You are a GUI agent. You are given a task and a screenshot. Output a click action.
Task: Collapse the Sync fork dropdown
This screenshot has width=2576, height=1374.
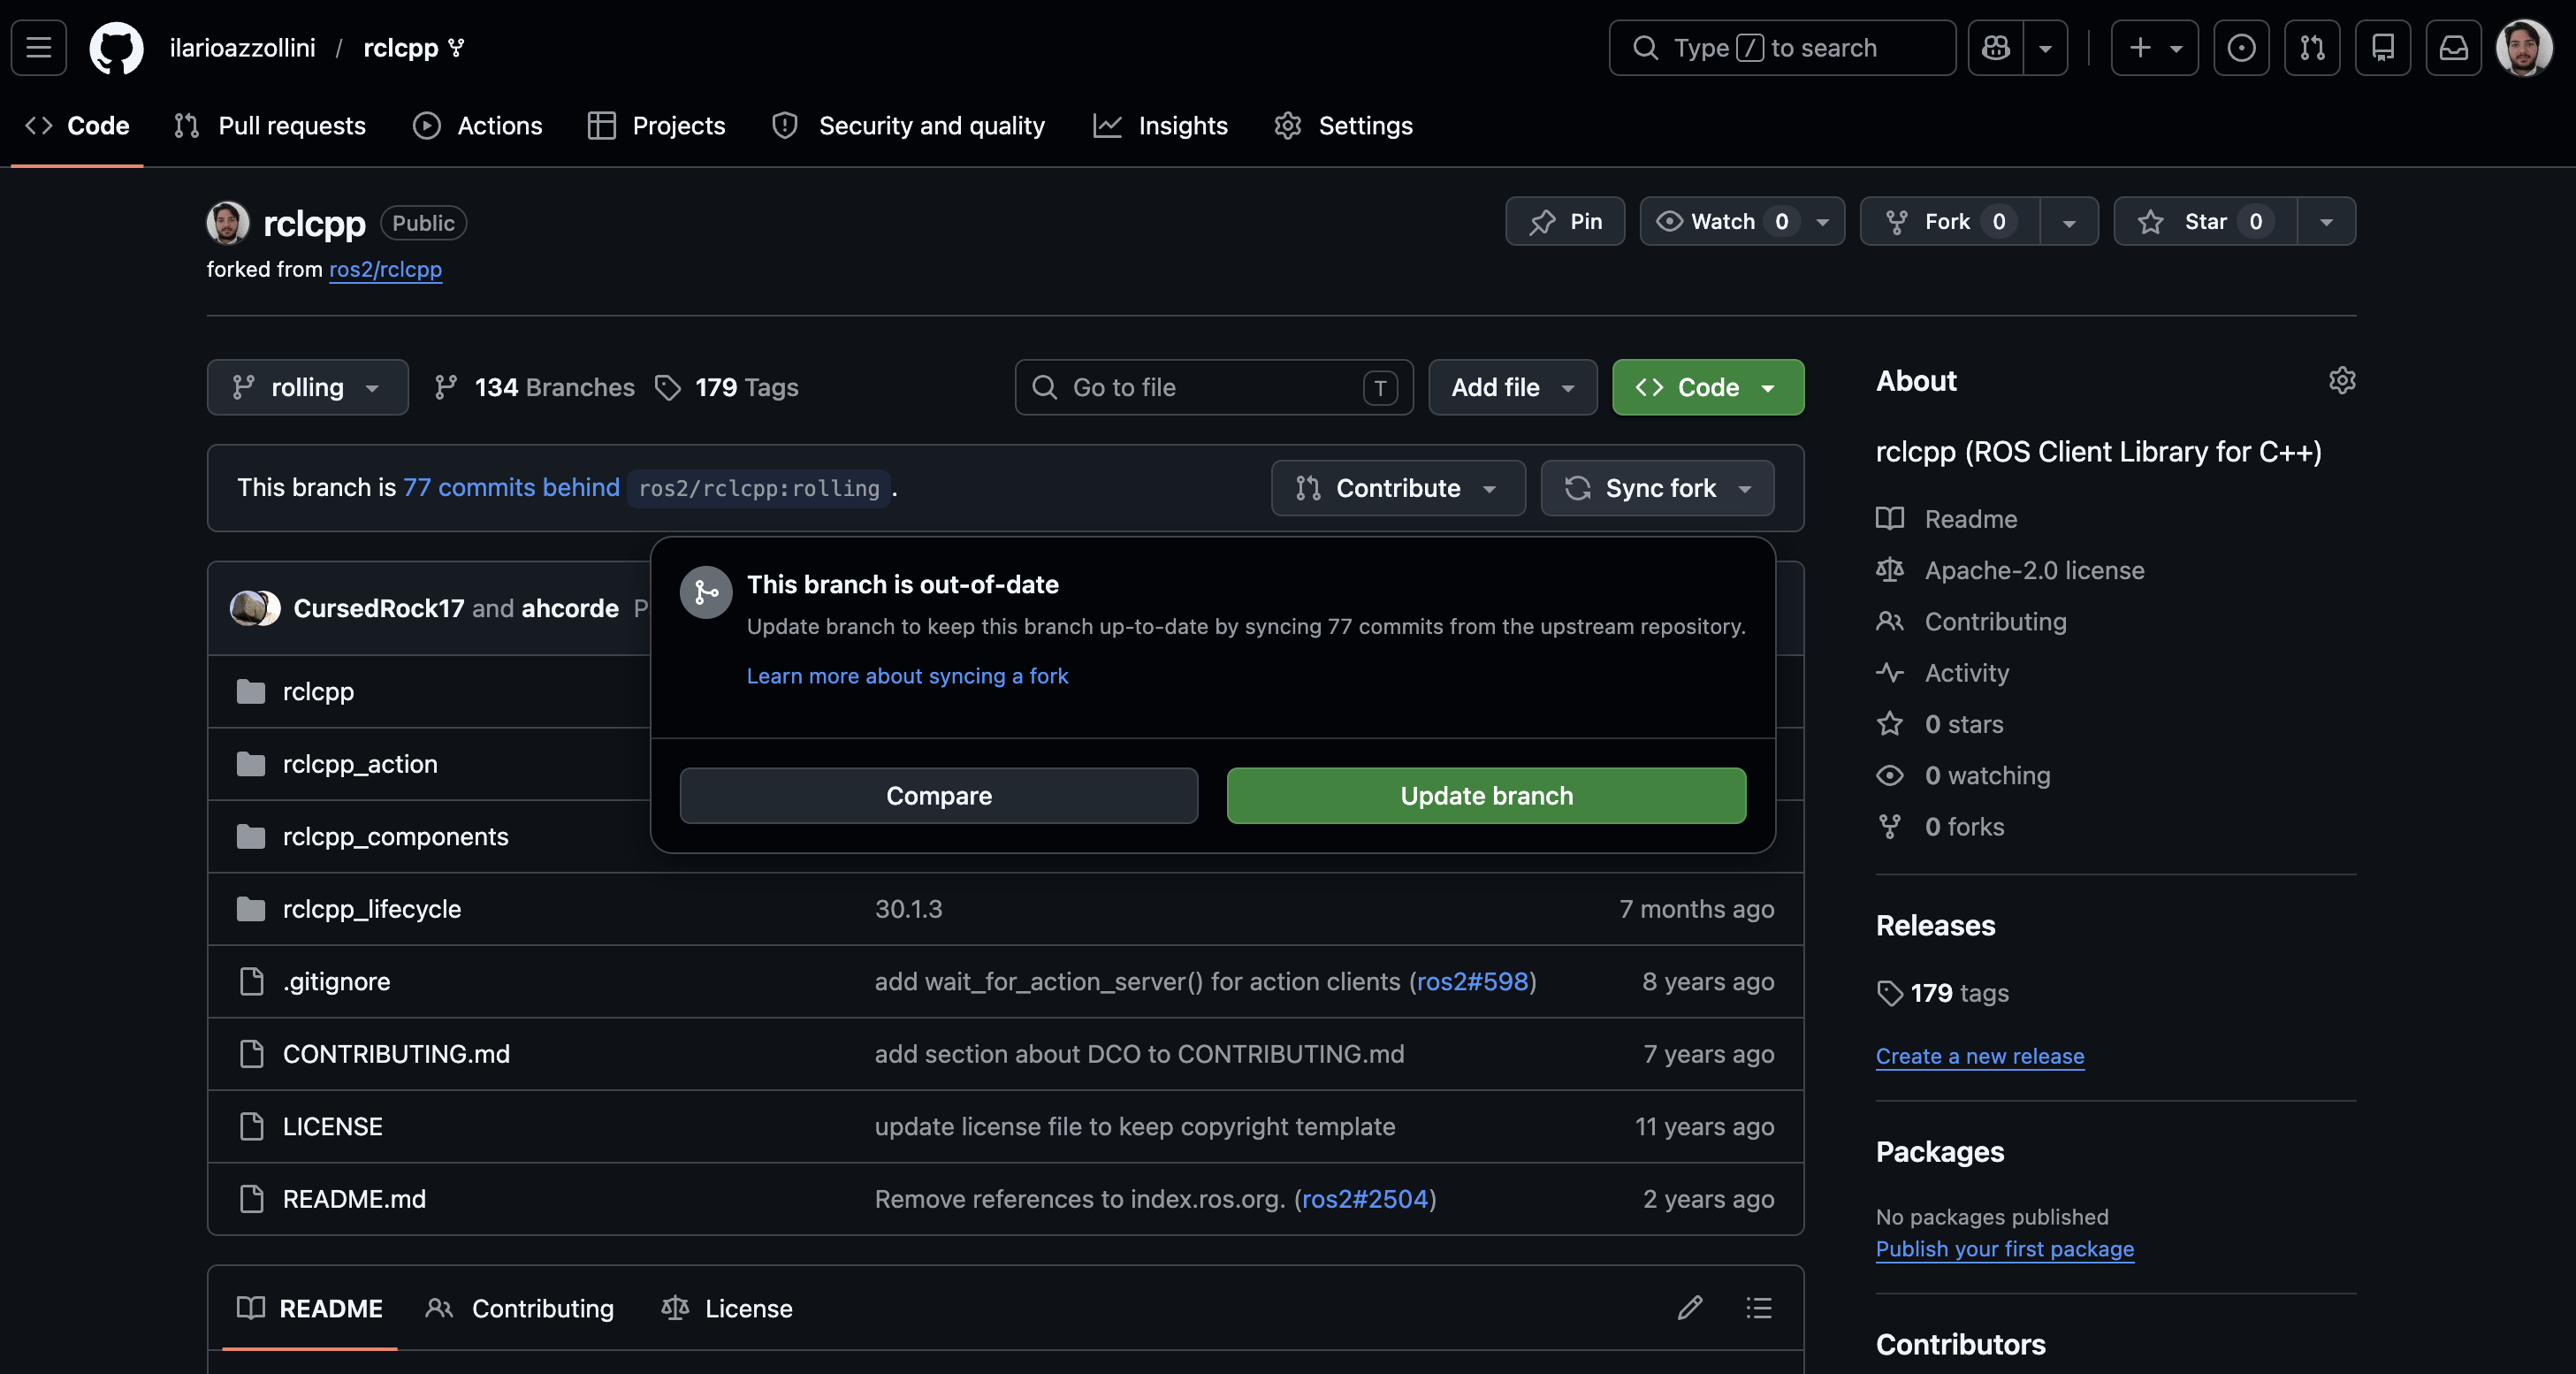(1657, 488)
